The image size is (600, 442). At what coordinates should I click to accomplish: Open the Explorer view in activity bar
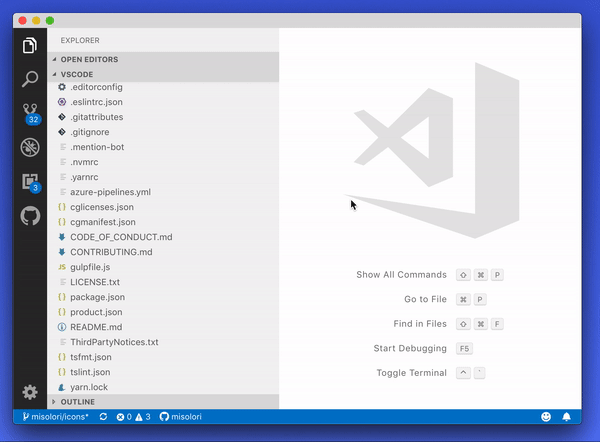[x=30, y=46]
